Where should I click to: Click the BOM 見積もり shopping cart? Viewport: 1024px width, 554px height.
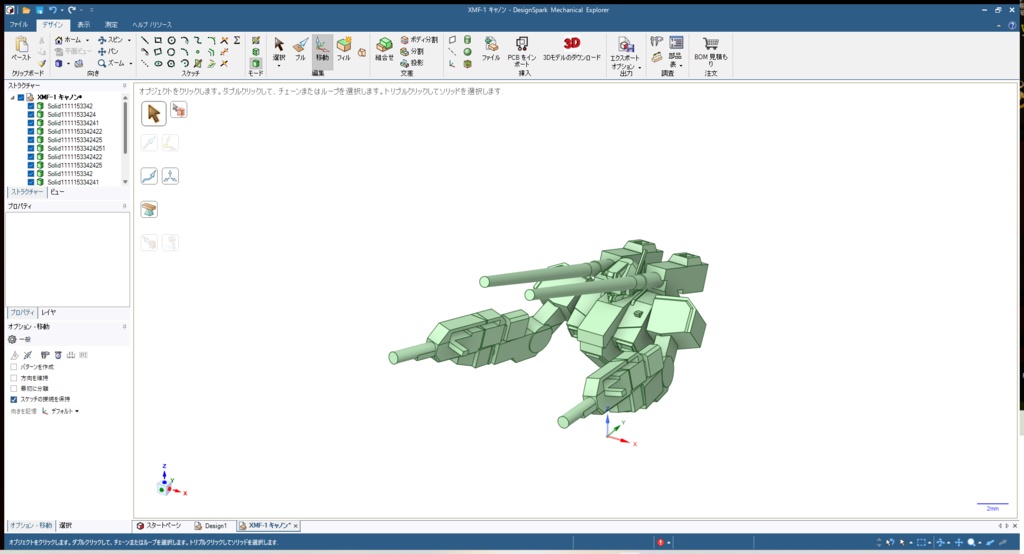[711, 52]
